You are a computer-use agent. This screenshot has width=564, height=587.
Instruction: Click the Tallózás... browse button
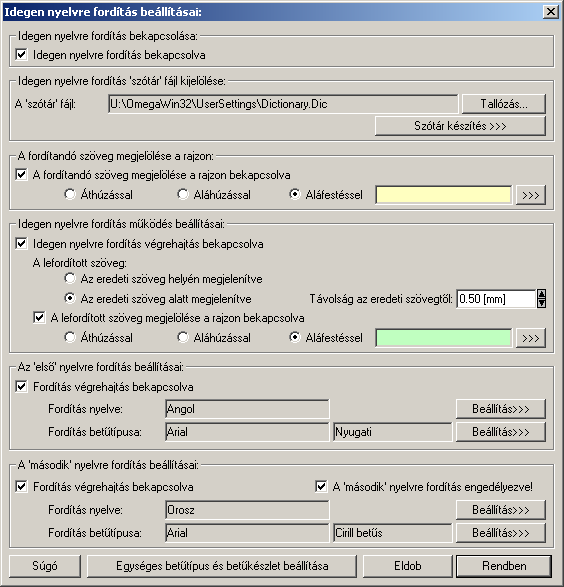coord(504,104)
